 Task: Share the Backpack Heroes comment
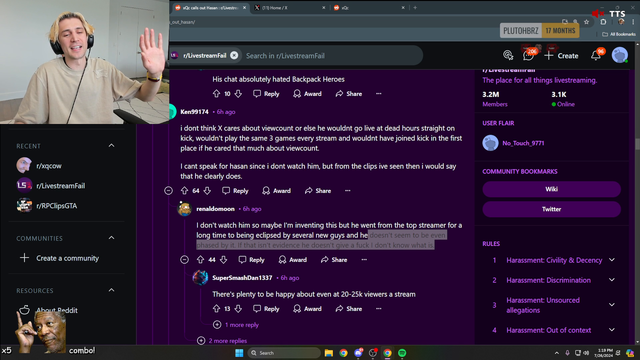(349, 94)
